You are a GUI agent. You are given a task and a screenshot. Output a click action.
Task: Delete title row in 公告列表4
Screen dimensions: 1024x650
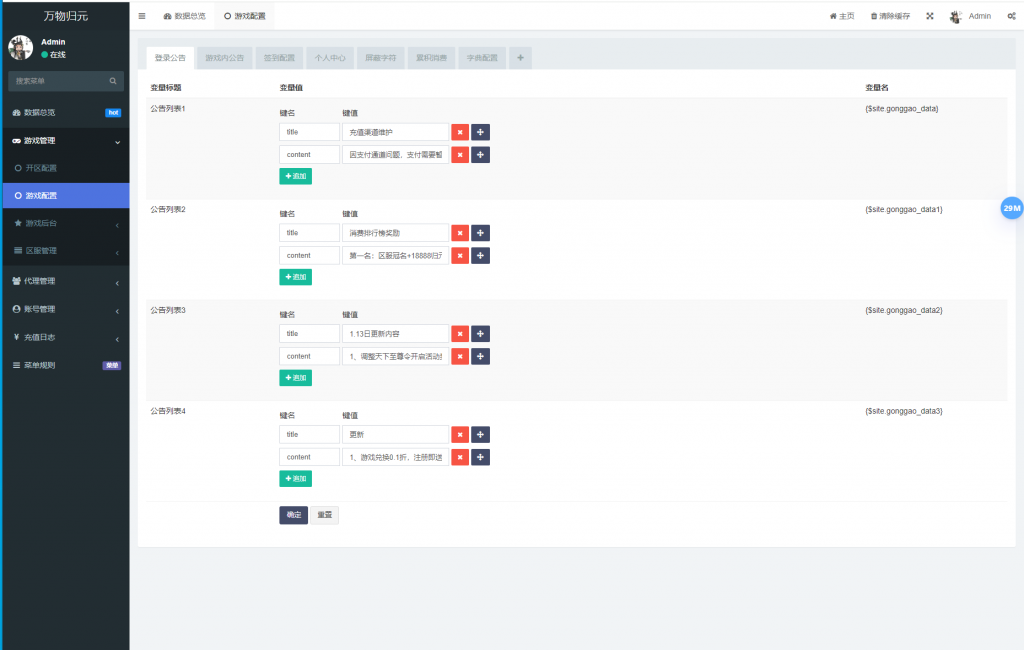coord(460,434)
